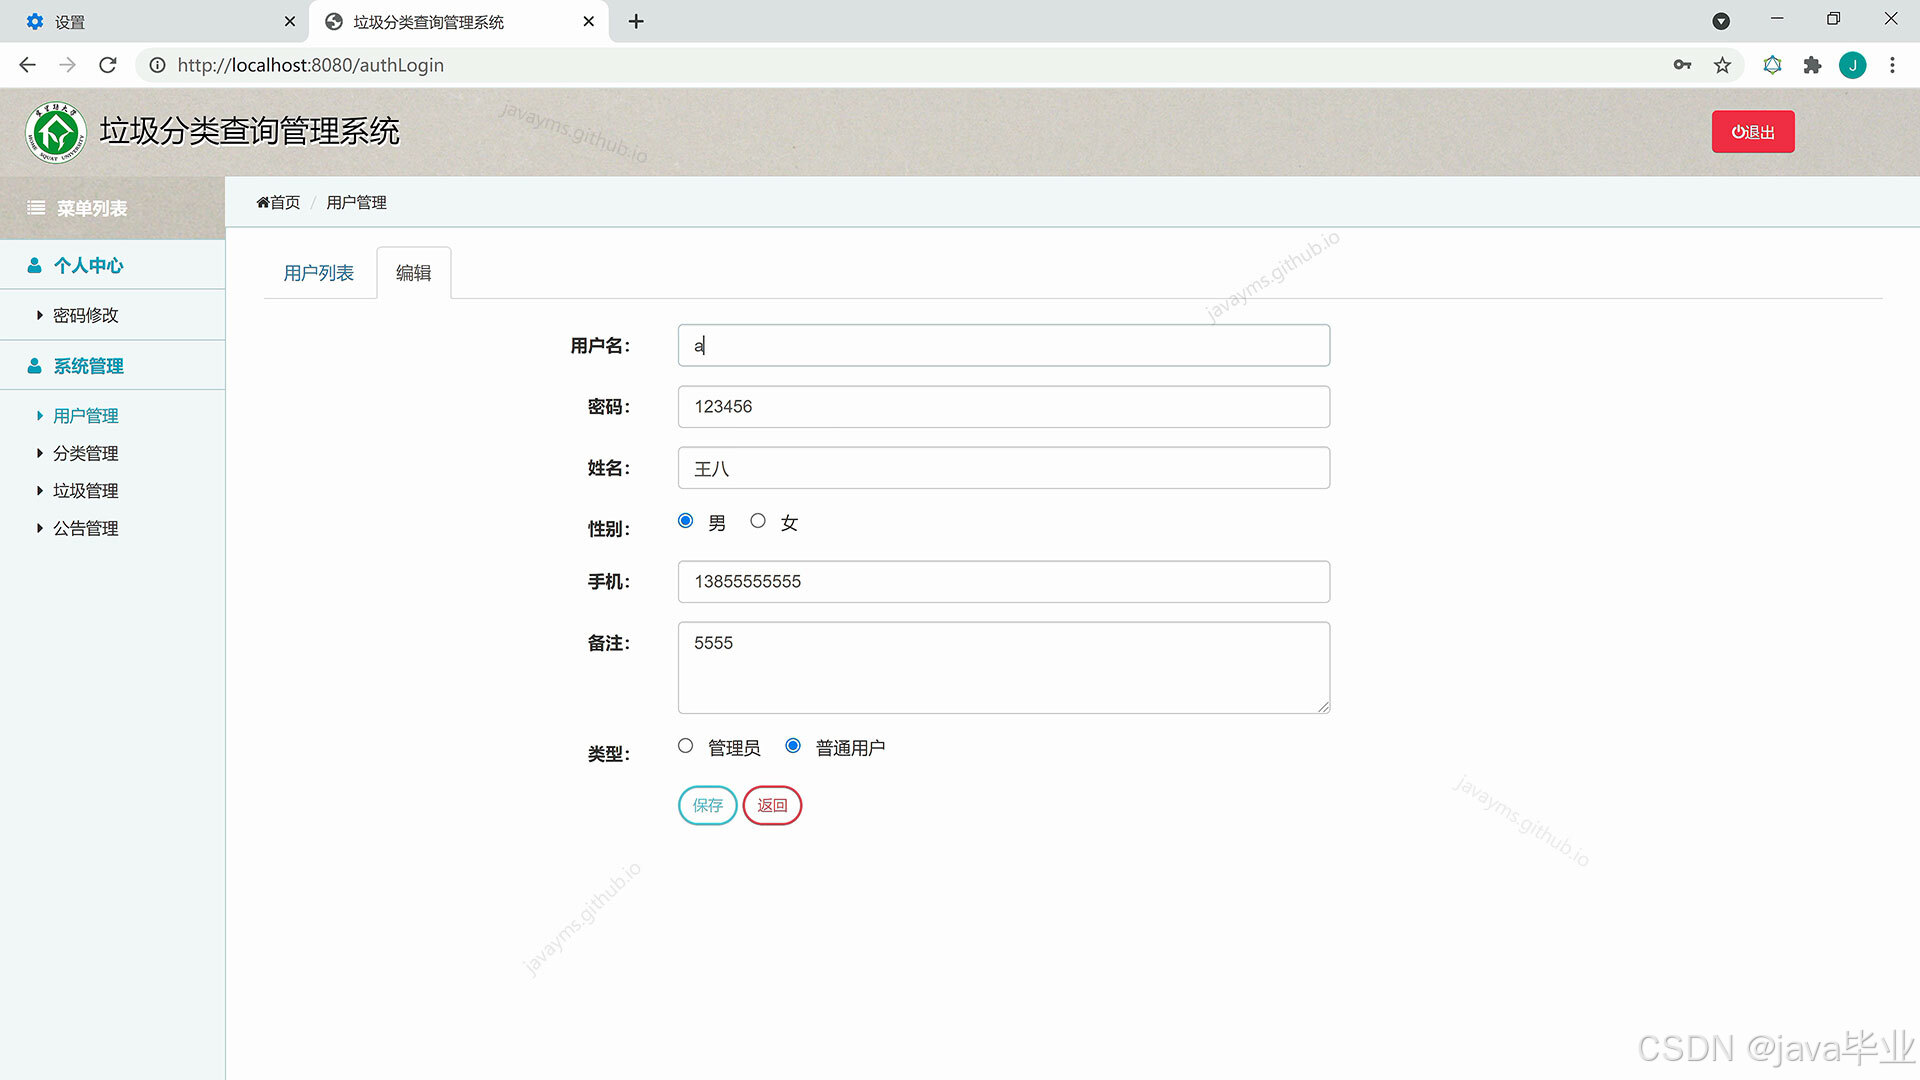Reload the page with refresh icon
1920x1080 pixels.
click(108, 65)
